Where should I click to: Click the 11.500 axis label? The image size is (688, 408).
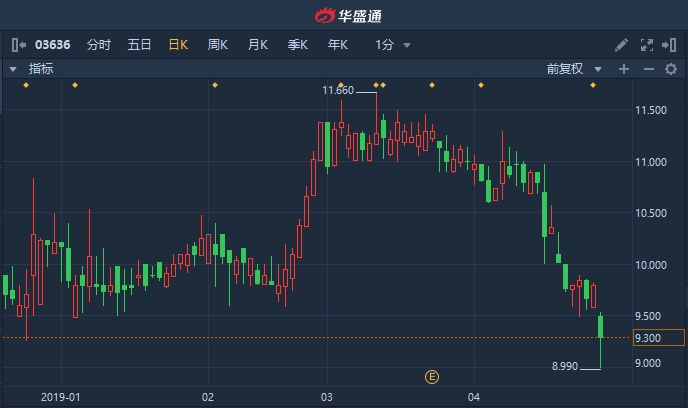[x=651, y=110]
